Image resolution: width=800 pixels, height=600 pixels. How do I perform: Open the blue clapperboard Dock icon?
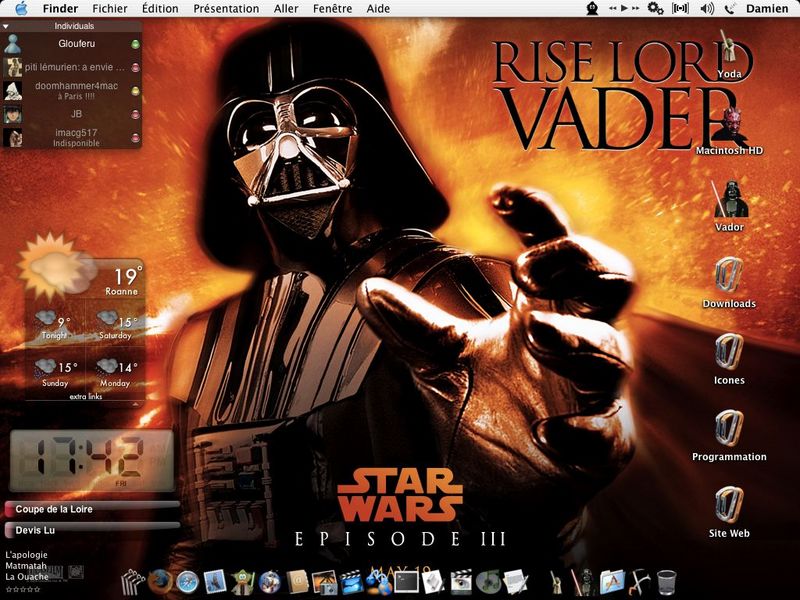tap(352, 582)
